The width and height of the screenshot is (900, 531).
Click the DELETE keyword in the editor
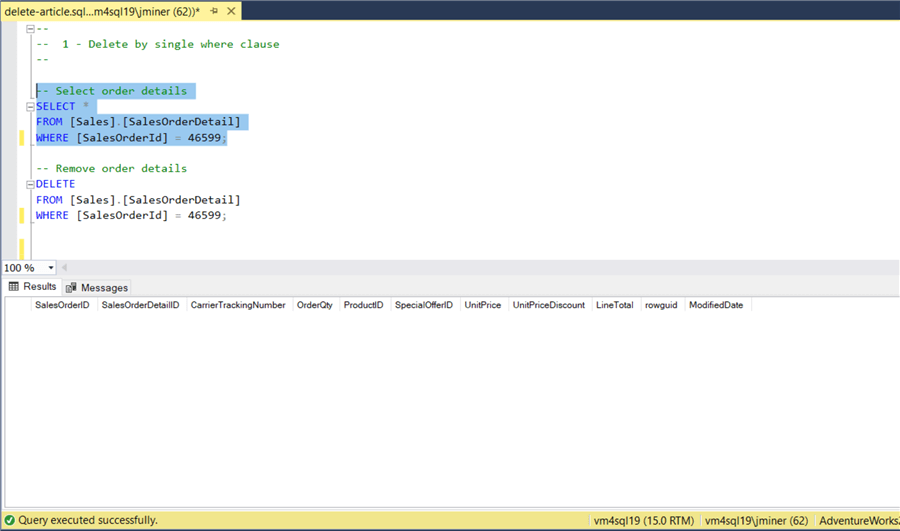point(56,184)
